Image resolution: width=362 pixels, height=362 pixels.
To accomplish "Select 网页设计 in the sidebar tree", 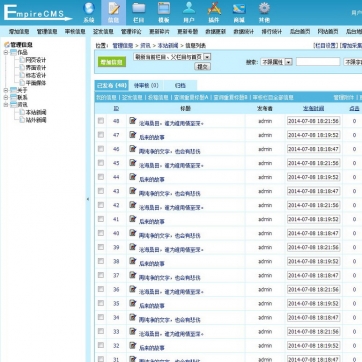I will pyautogui.click(x=36, y=60).
